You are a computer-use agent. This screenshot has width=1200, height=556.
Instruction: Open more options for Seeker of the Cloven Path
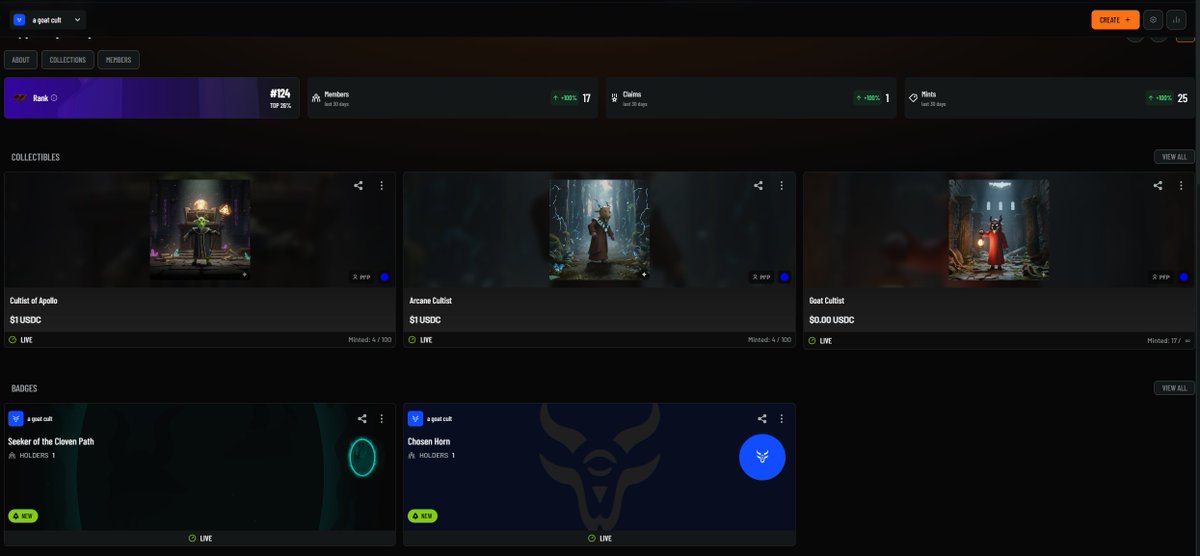(x=381, y=419)
